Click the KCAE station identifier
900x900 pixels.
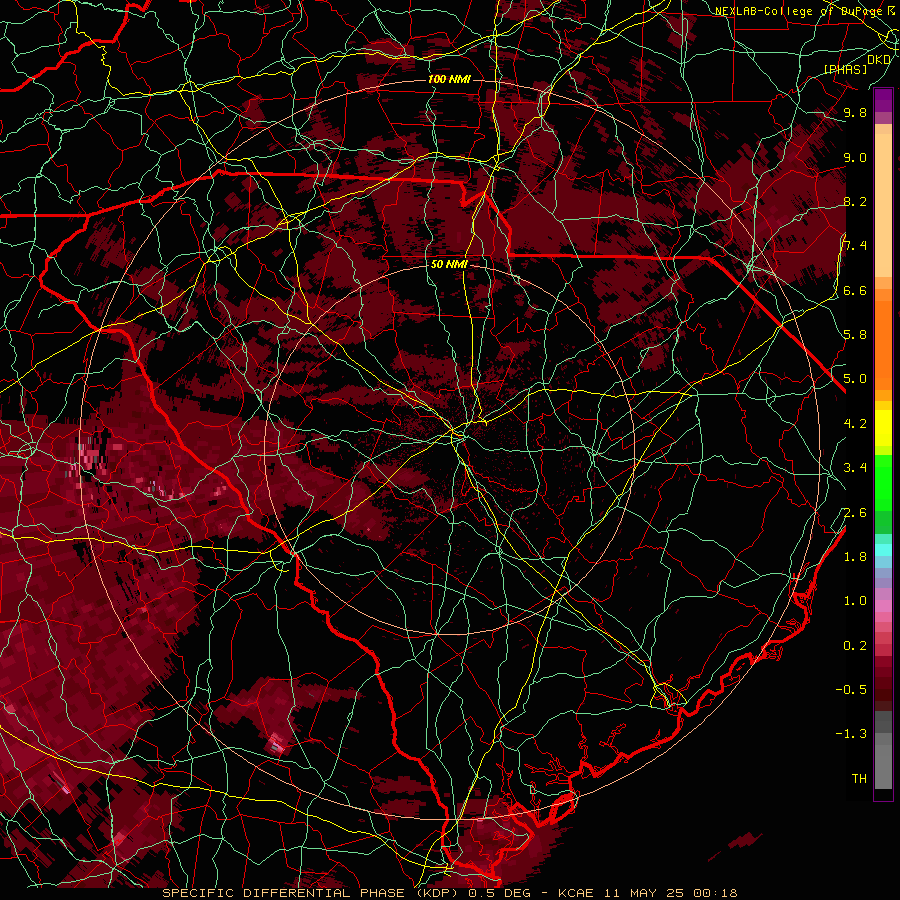578,893
